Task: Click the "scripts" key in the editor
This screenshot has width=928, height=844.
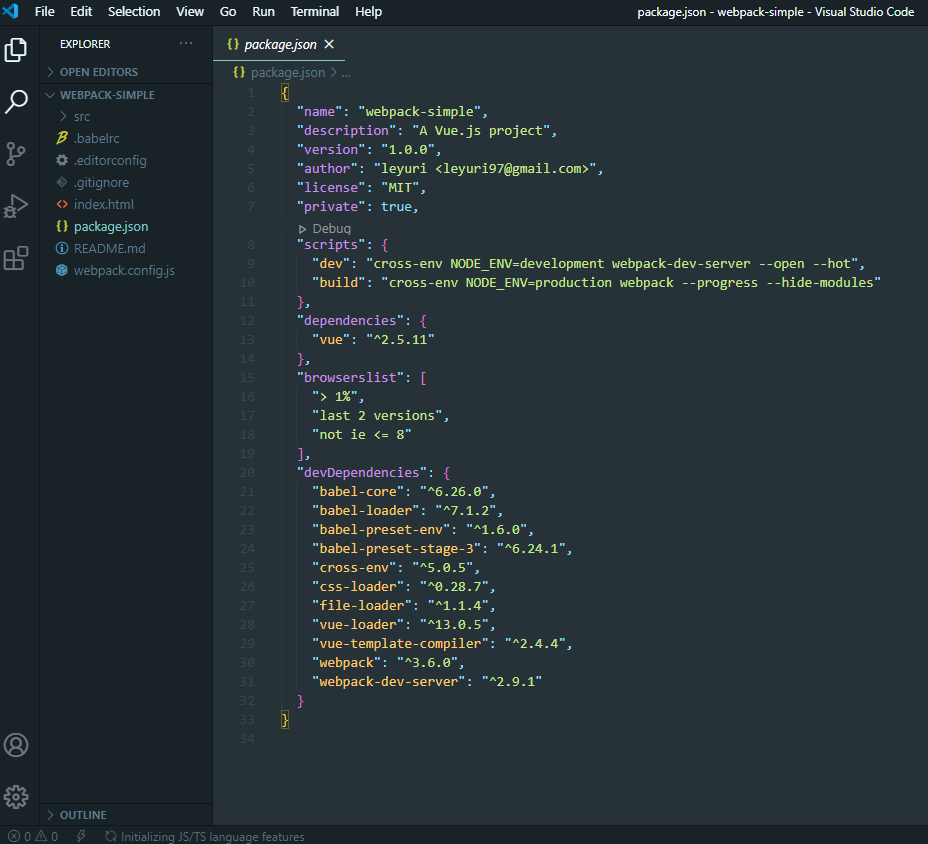Action: click(331, 244)
